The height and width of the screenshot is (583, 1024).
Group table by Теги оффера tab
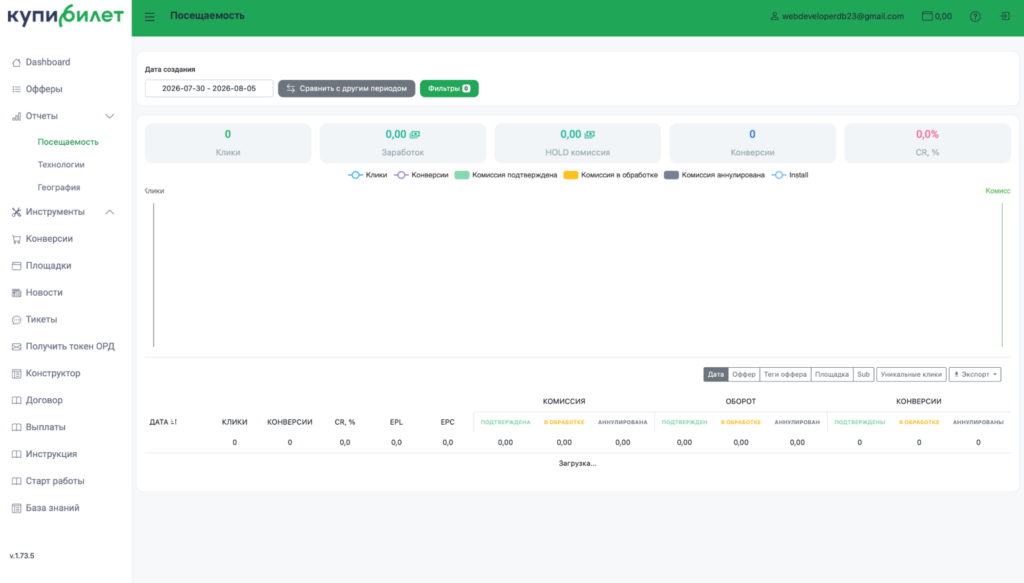[785, 375]
